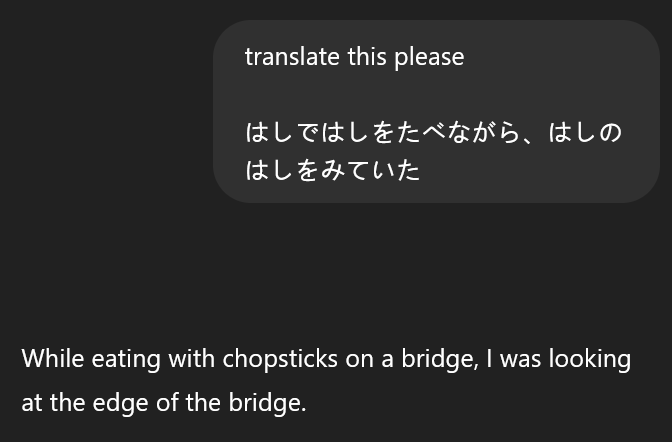Click the word "please" in the message
672x442 pixels.
click(x=429, y=57)
